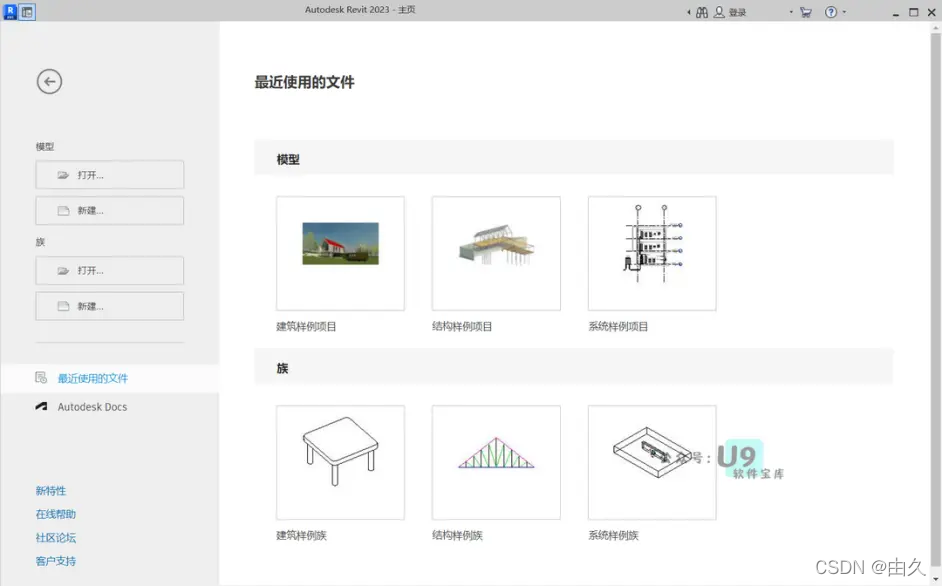The height and width of the screenshot is (586, 942).
Task: Open the 建筑样例项目 thumbnail
Action: click(x=340, y=253)
